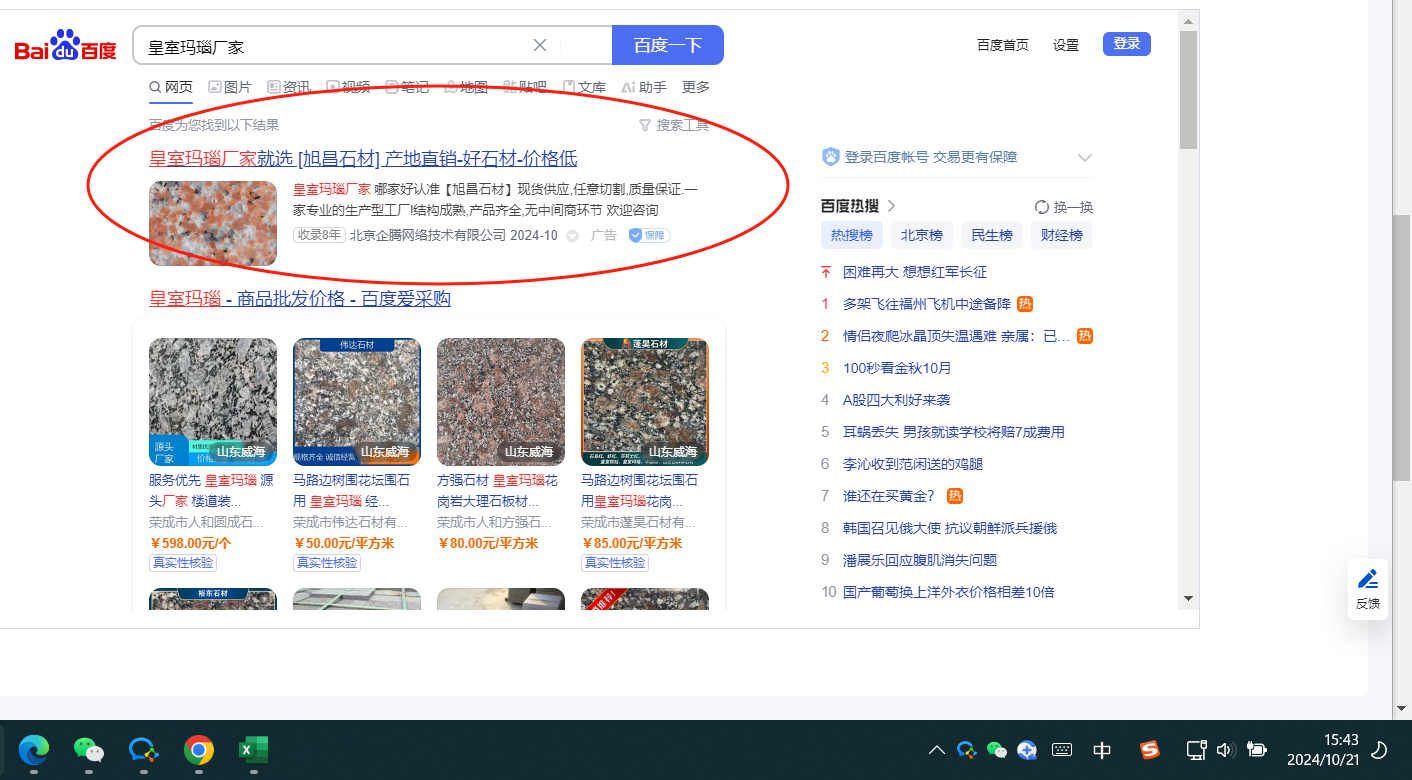This screenshot has height=780, width=1412.
Task: Switch to the 文库 tab
Action: click(x=585, y=87)
